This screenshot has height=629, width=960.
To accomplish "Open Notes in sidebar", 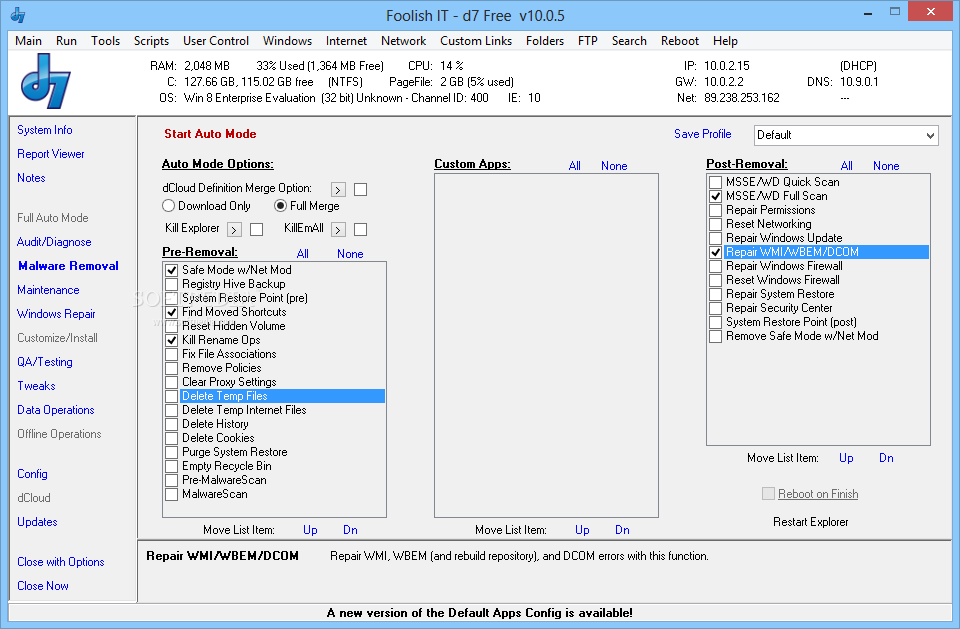I will pos(31,178).
